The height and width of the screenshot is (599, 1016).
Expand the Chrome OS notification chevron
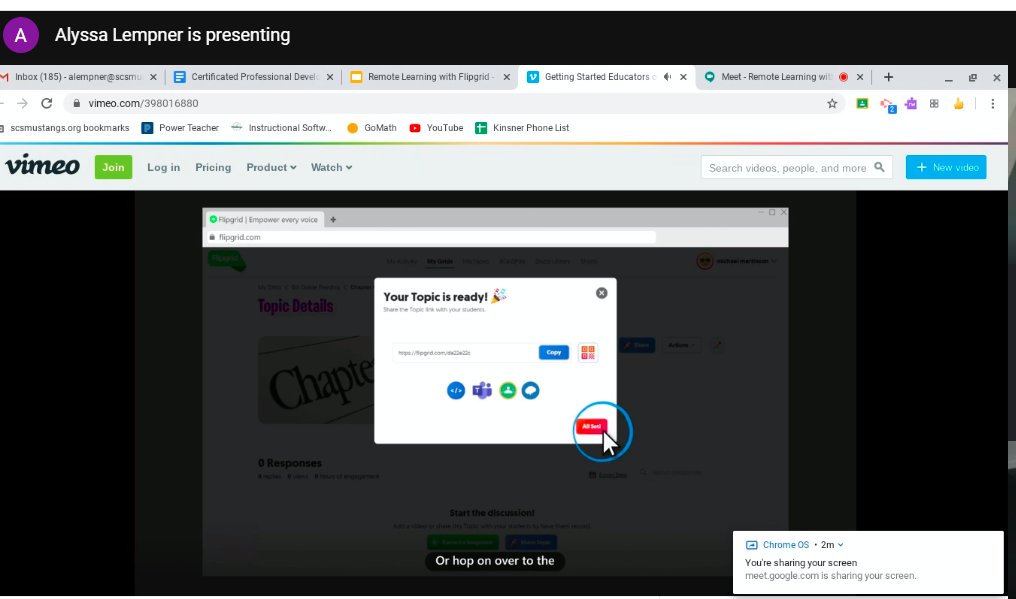(841, 545)
